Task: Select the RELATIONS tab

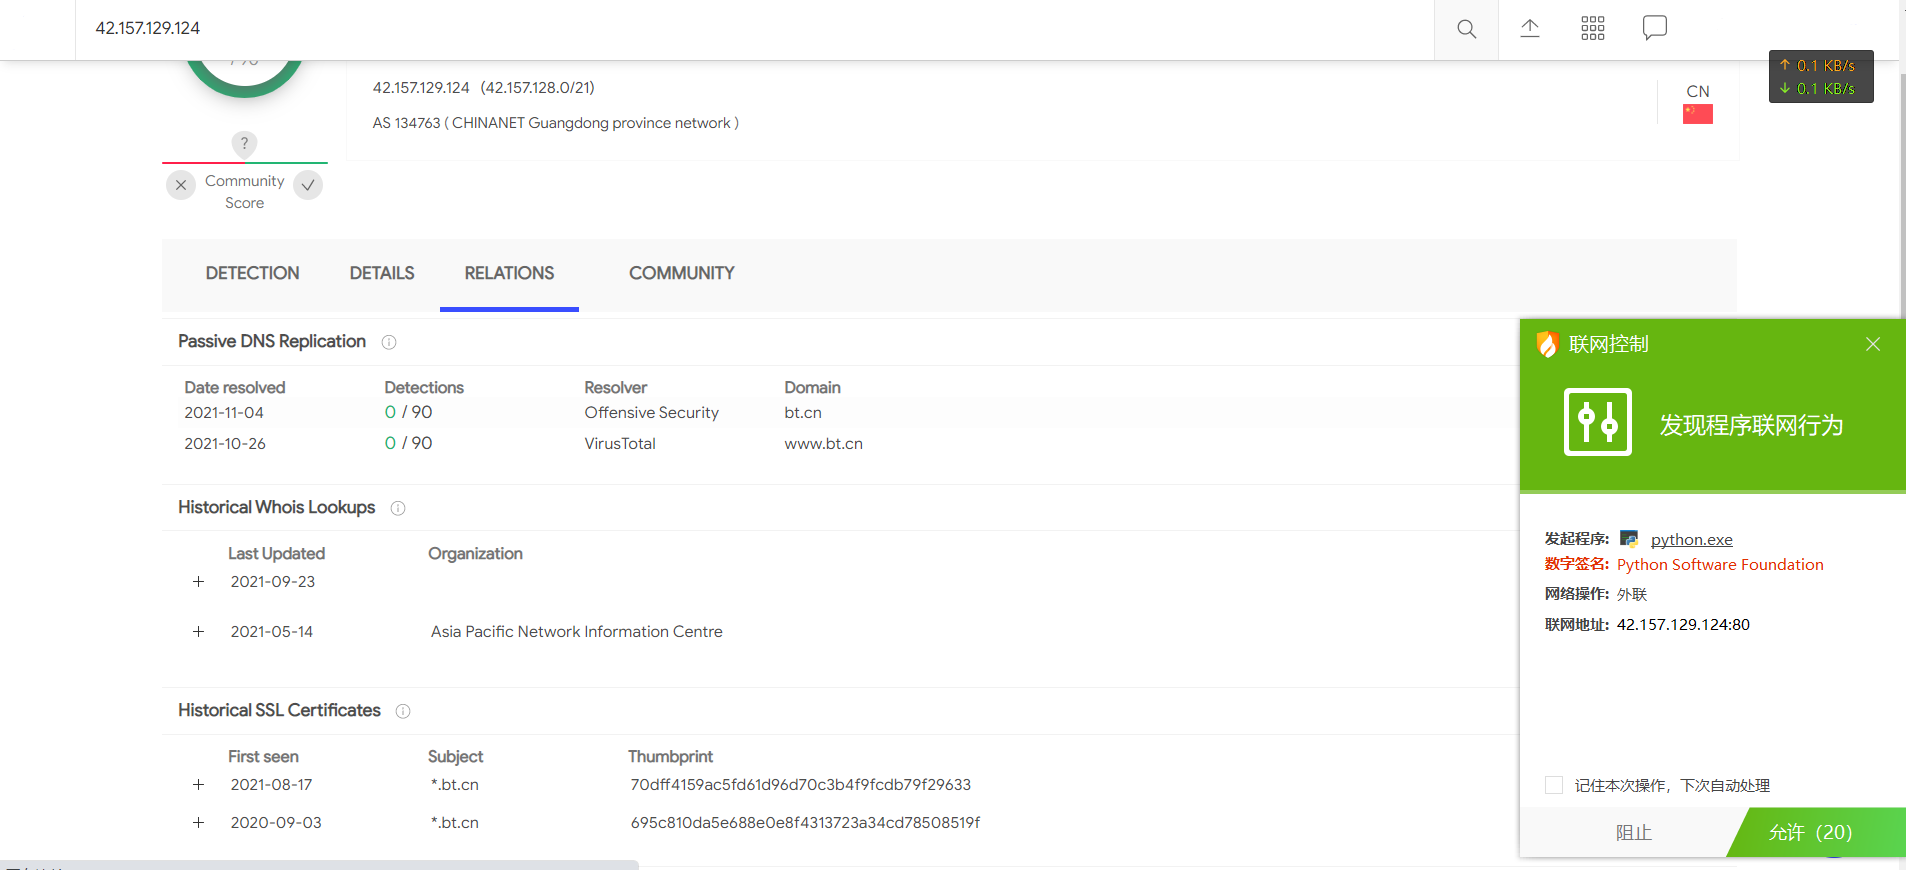Action: point(509,273)
